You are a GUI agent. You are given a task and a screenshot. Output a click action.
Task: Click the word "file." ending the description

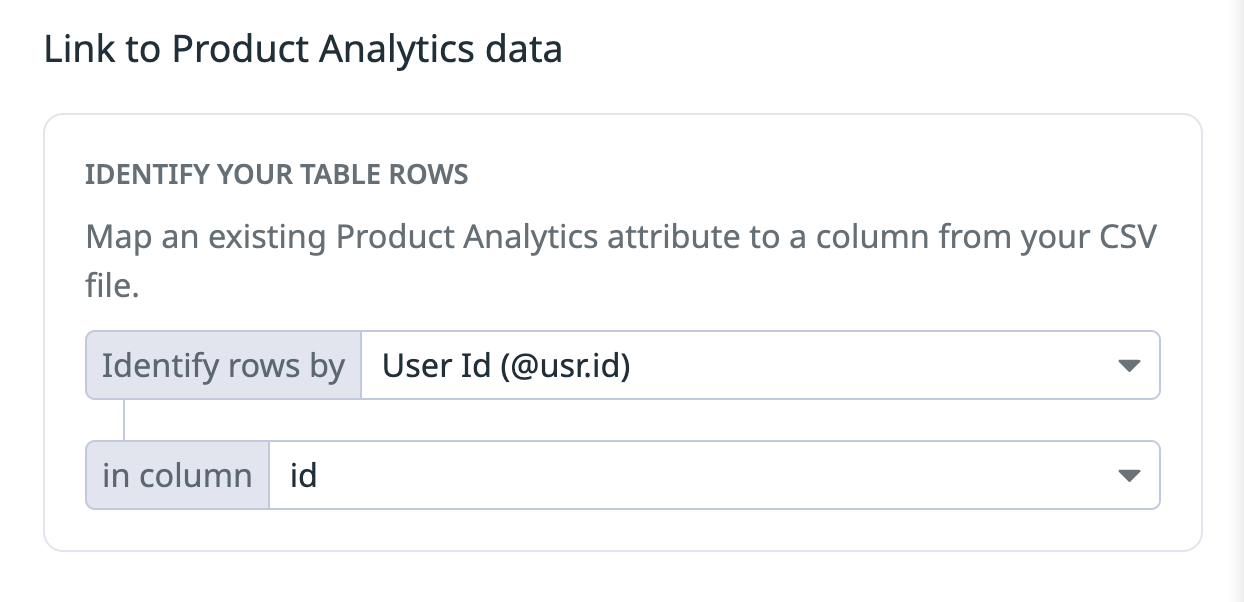pos(111,287)
